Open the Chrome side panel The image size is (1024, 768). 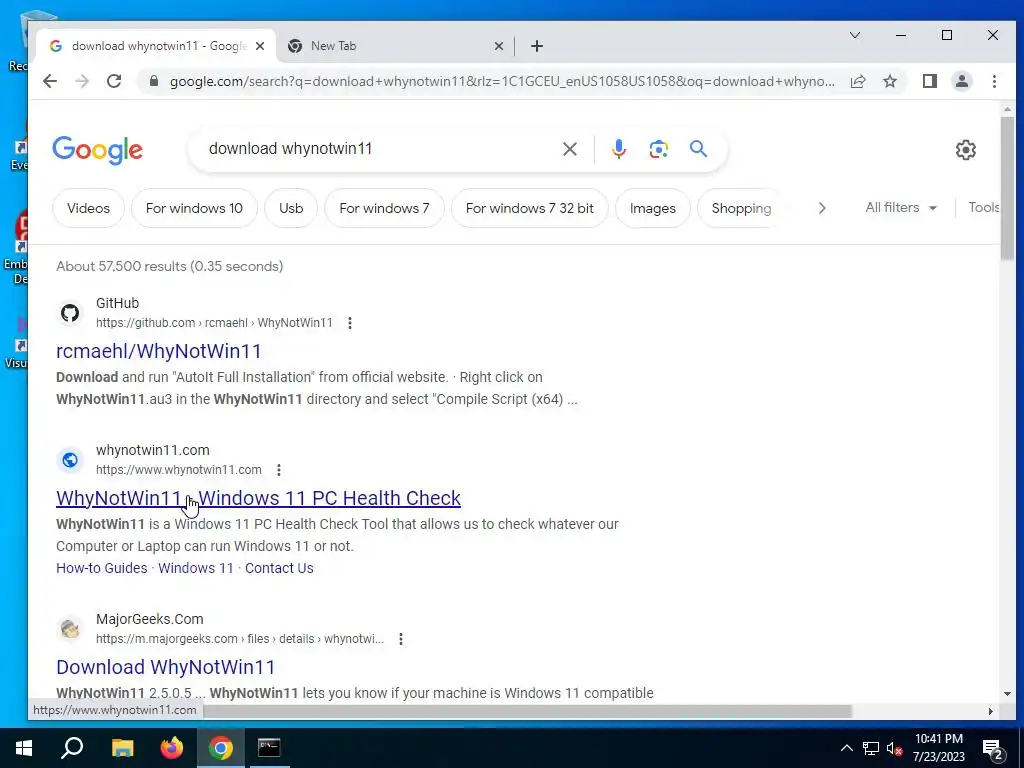929,81
